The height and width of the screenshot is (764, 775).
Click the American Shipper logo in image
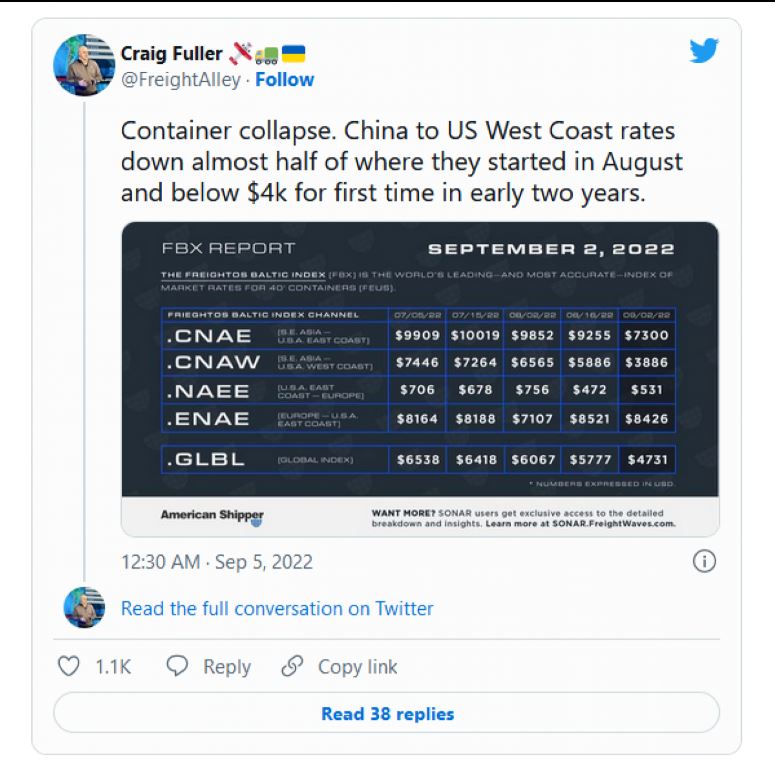(212, 516)
